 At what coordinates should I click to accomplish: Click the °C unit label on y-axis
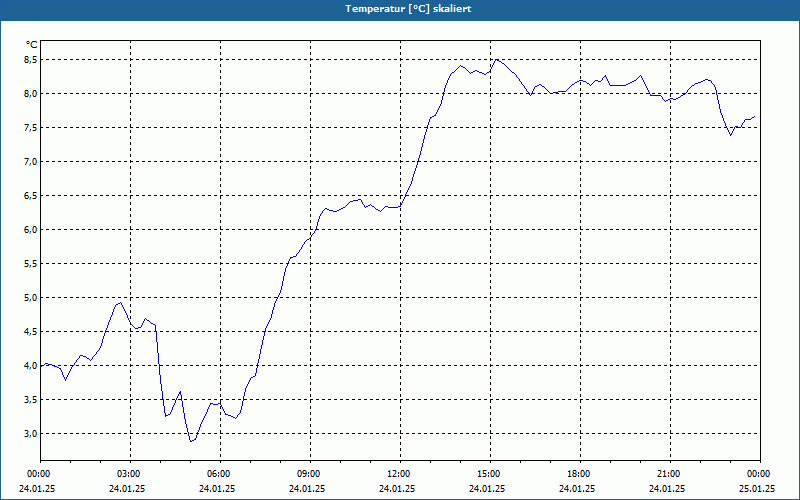point(32,45)
